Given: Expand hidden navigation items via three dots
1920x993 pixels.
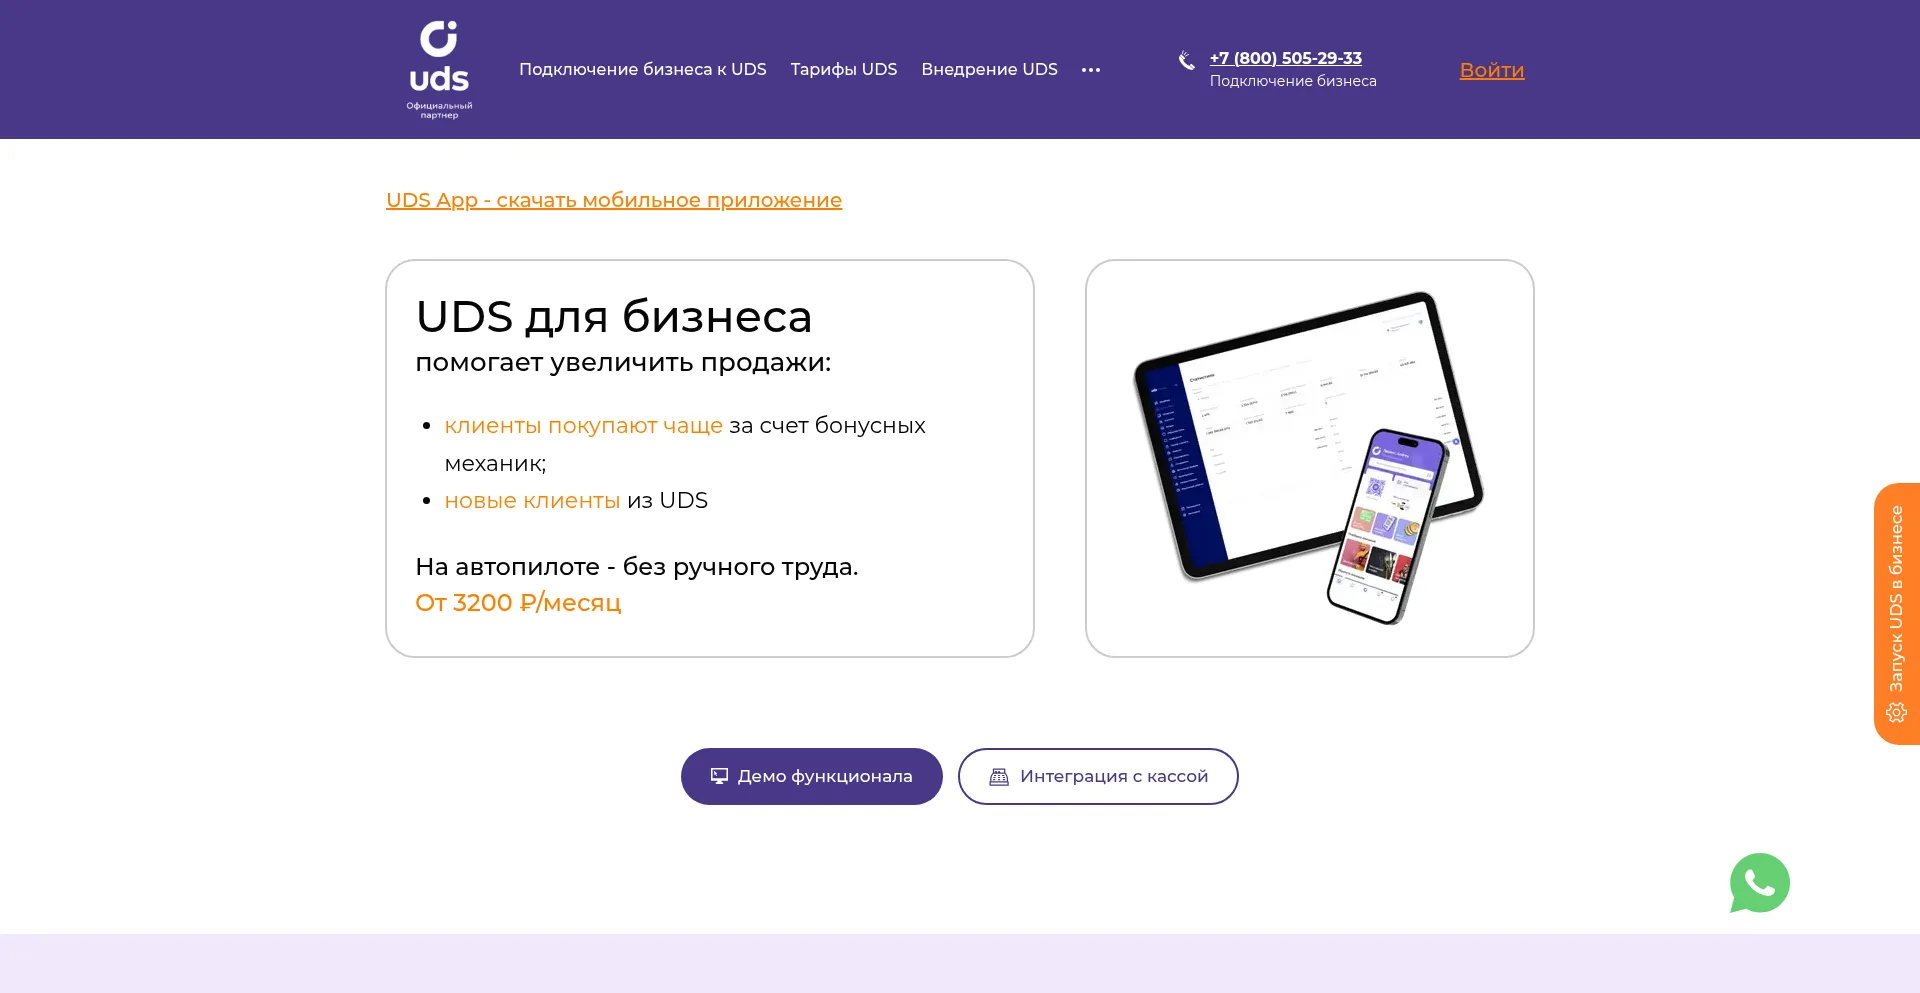Looking at the screenshot, I should (1091, 69).
